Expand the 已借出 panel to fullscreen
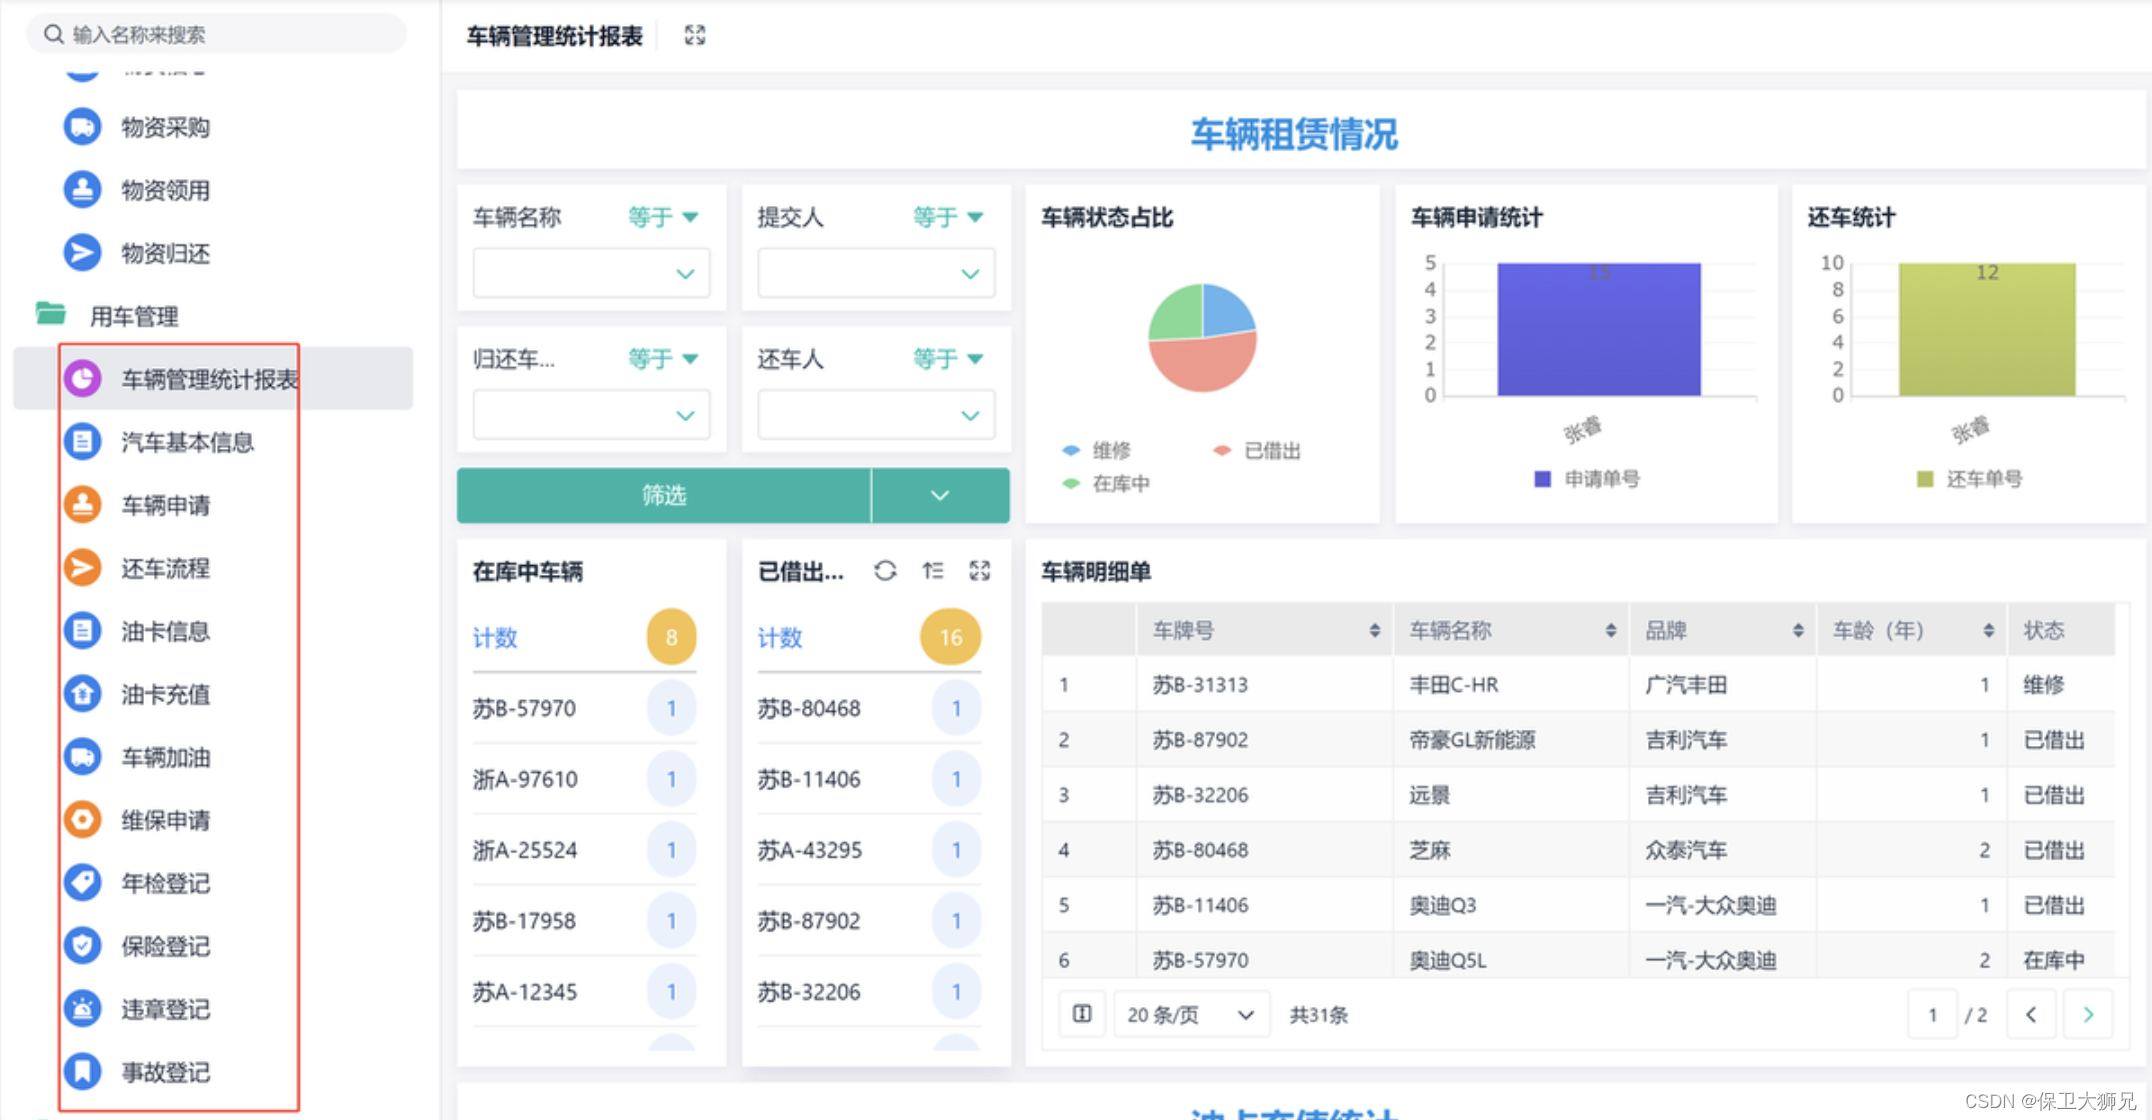Viewport: 2152px width, 1120px height. [980, 571]
